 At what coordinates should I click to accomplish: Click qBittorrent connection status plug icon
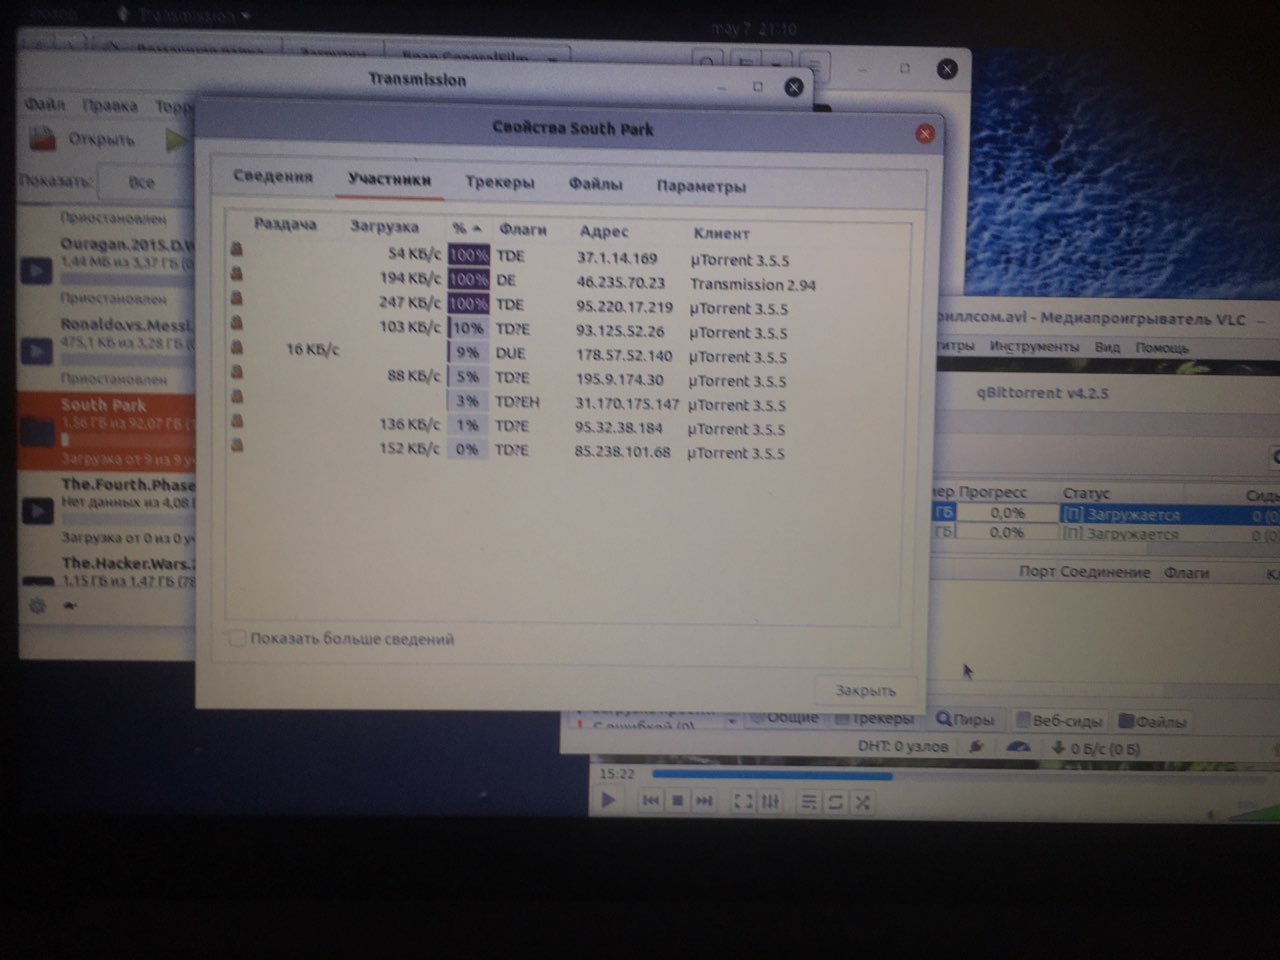pos(977,746)
